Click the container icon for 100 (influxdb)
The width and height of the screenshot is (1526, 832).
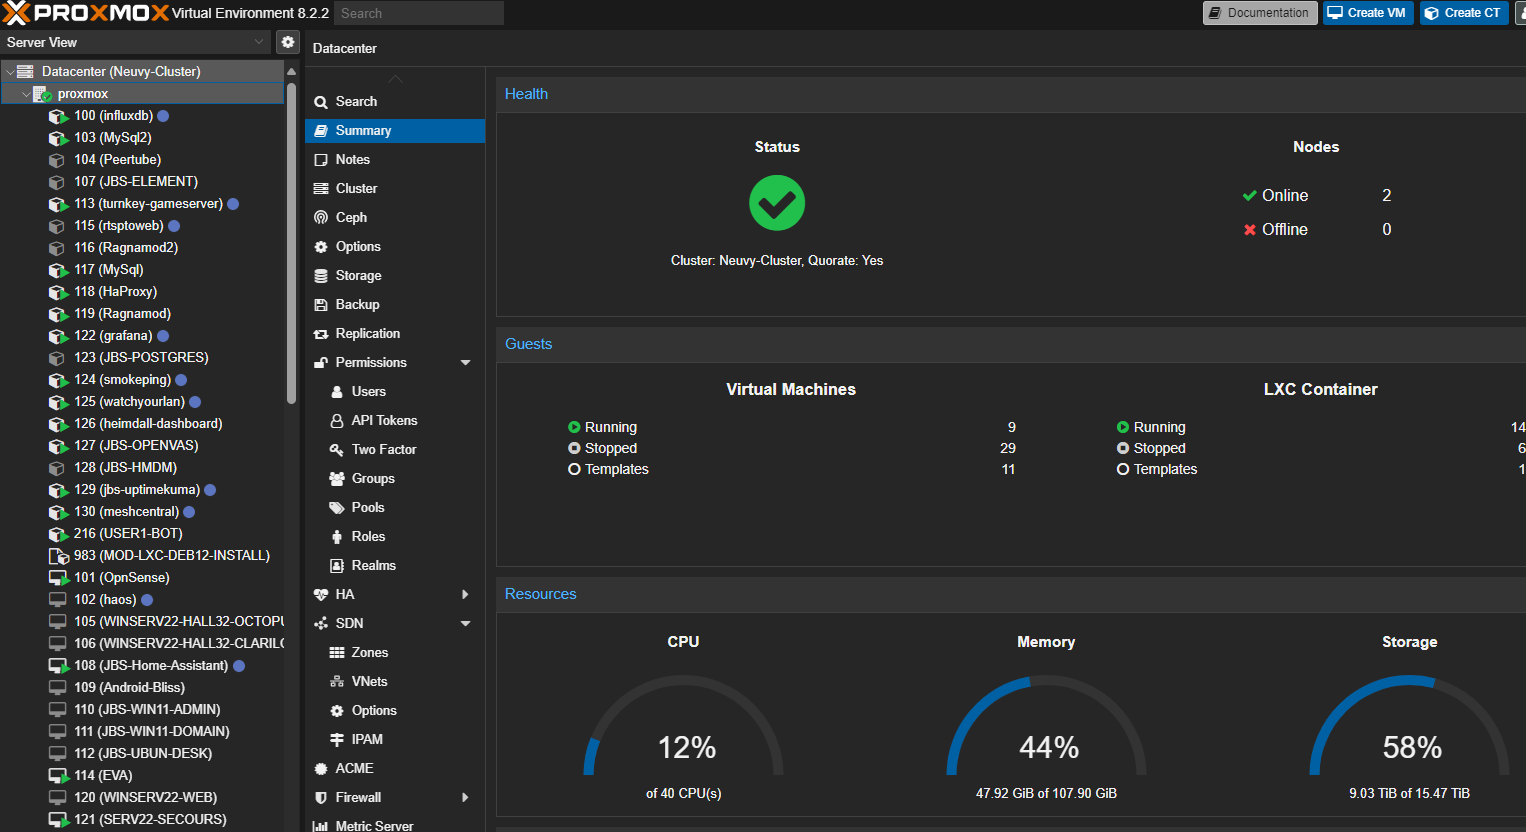coord(58,116)
